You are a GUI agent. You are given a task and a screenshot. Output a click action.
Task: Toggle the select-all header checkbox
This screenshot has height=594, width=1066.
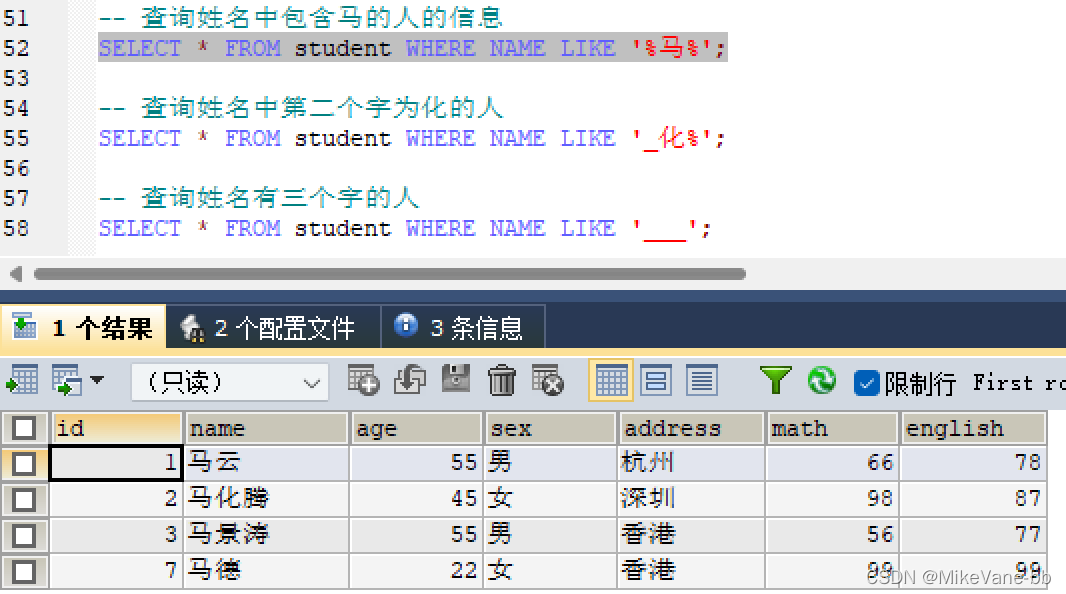pos(24,428)
